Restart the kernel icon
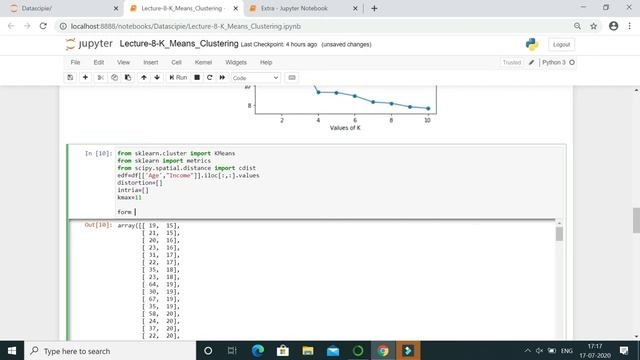 (x=210, y=78)
